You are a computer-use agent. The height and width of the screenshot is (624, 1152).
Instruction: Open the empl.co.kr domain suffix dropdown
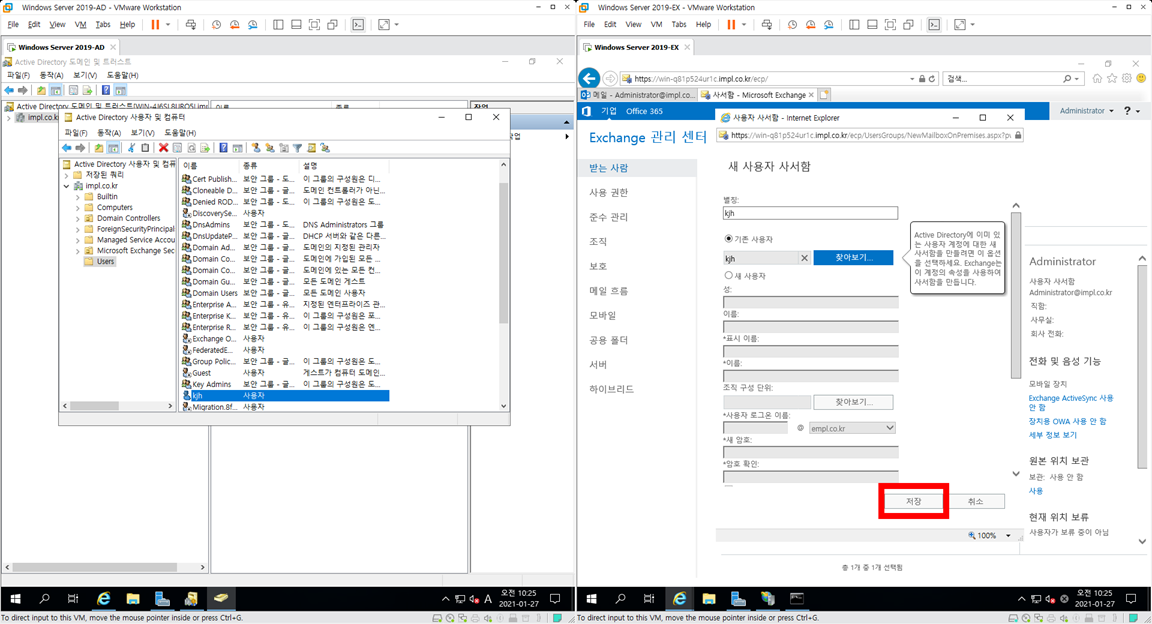(852, 428)
